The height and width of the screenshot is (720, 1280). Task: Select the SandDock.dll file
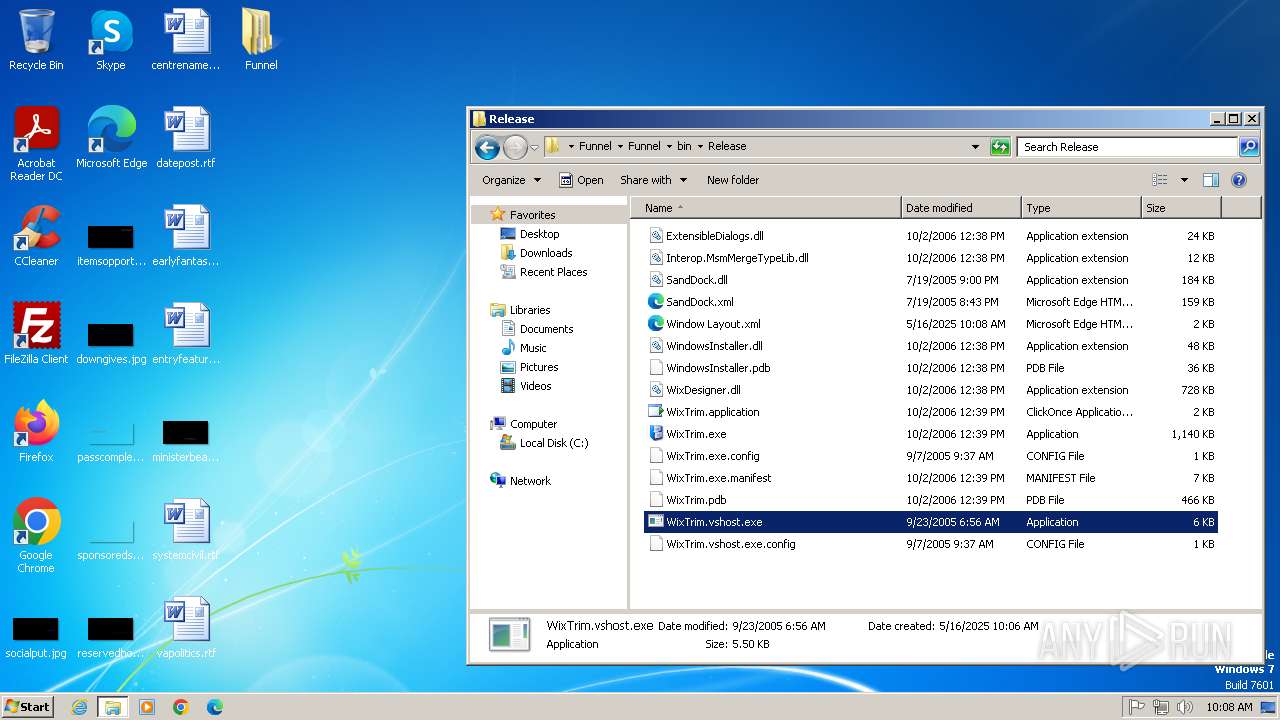[696, 280]
